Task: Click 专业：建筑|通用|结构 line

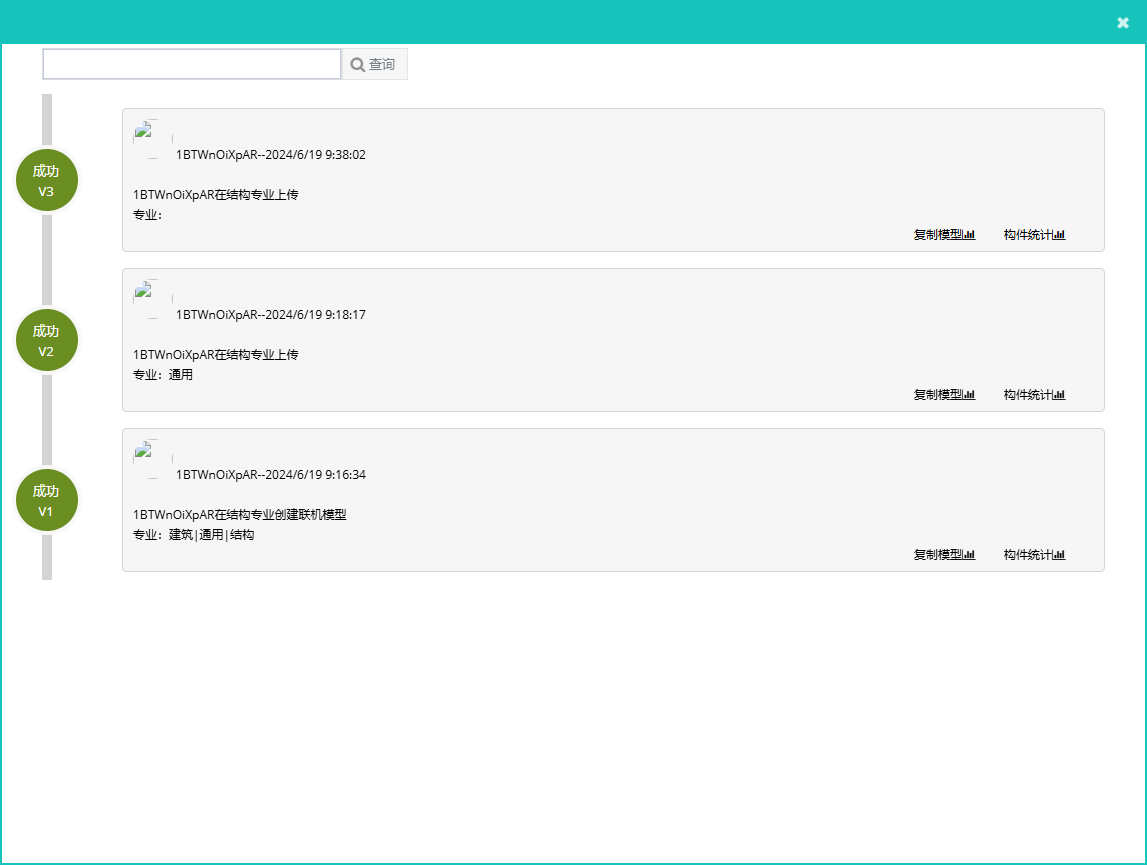Action: 194,535
